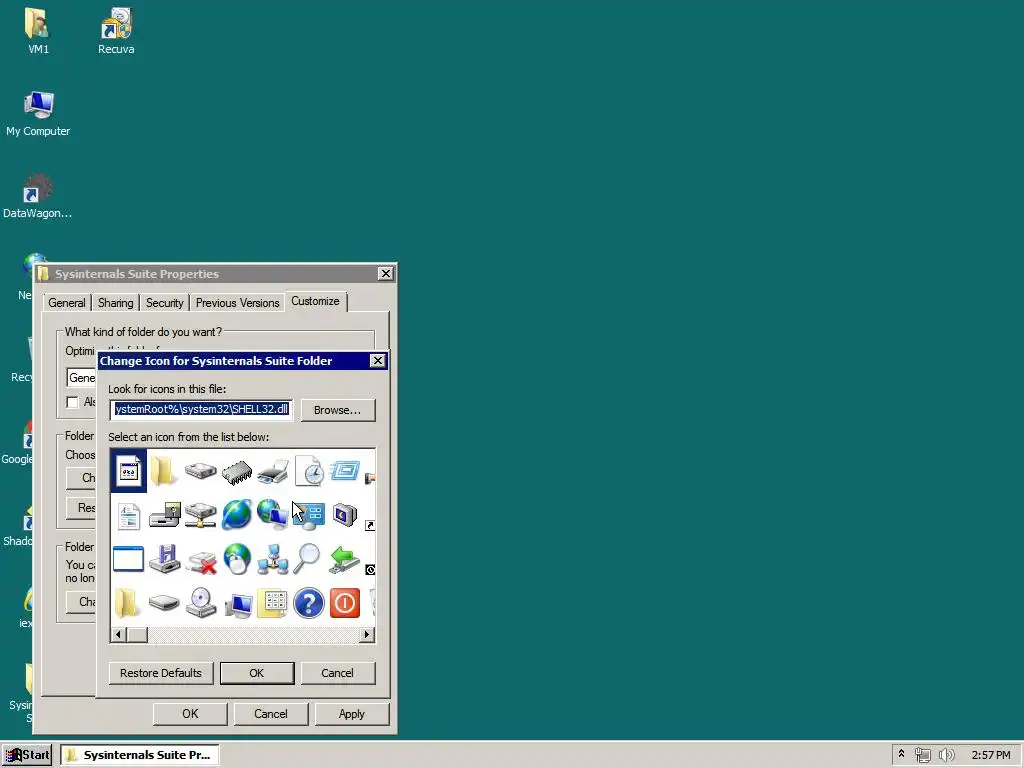Select the highlighted application document icon
1024x768 pixels.
coord(129,470)
